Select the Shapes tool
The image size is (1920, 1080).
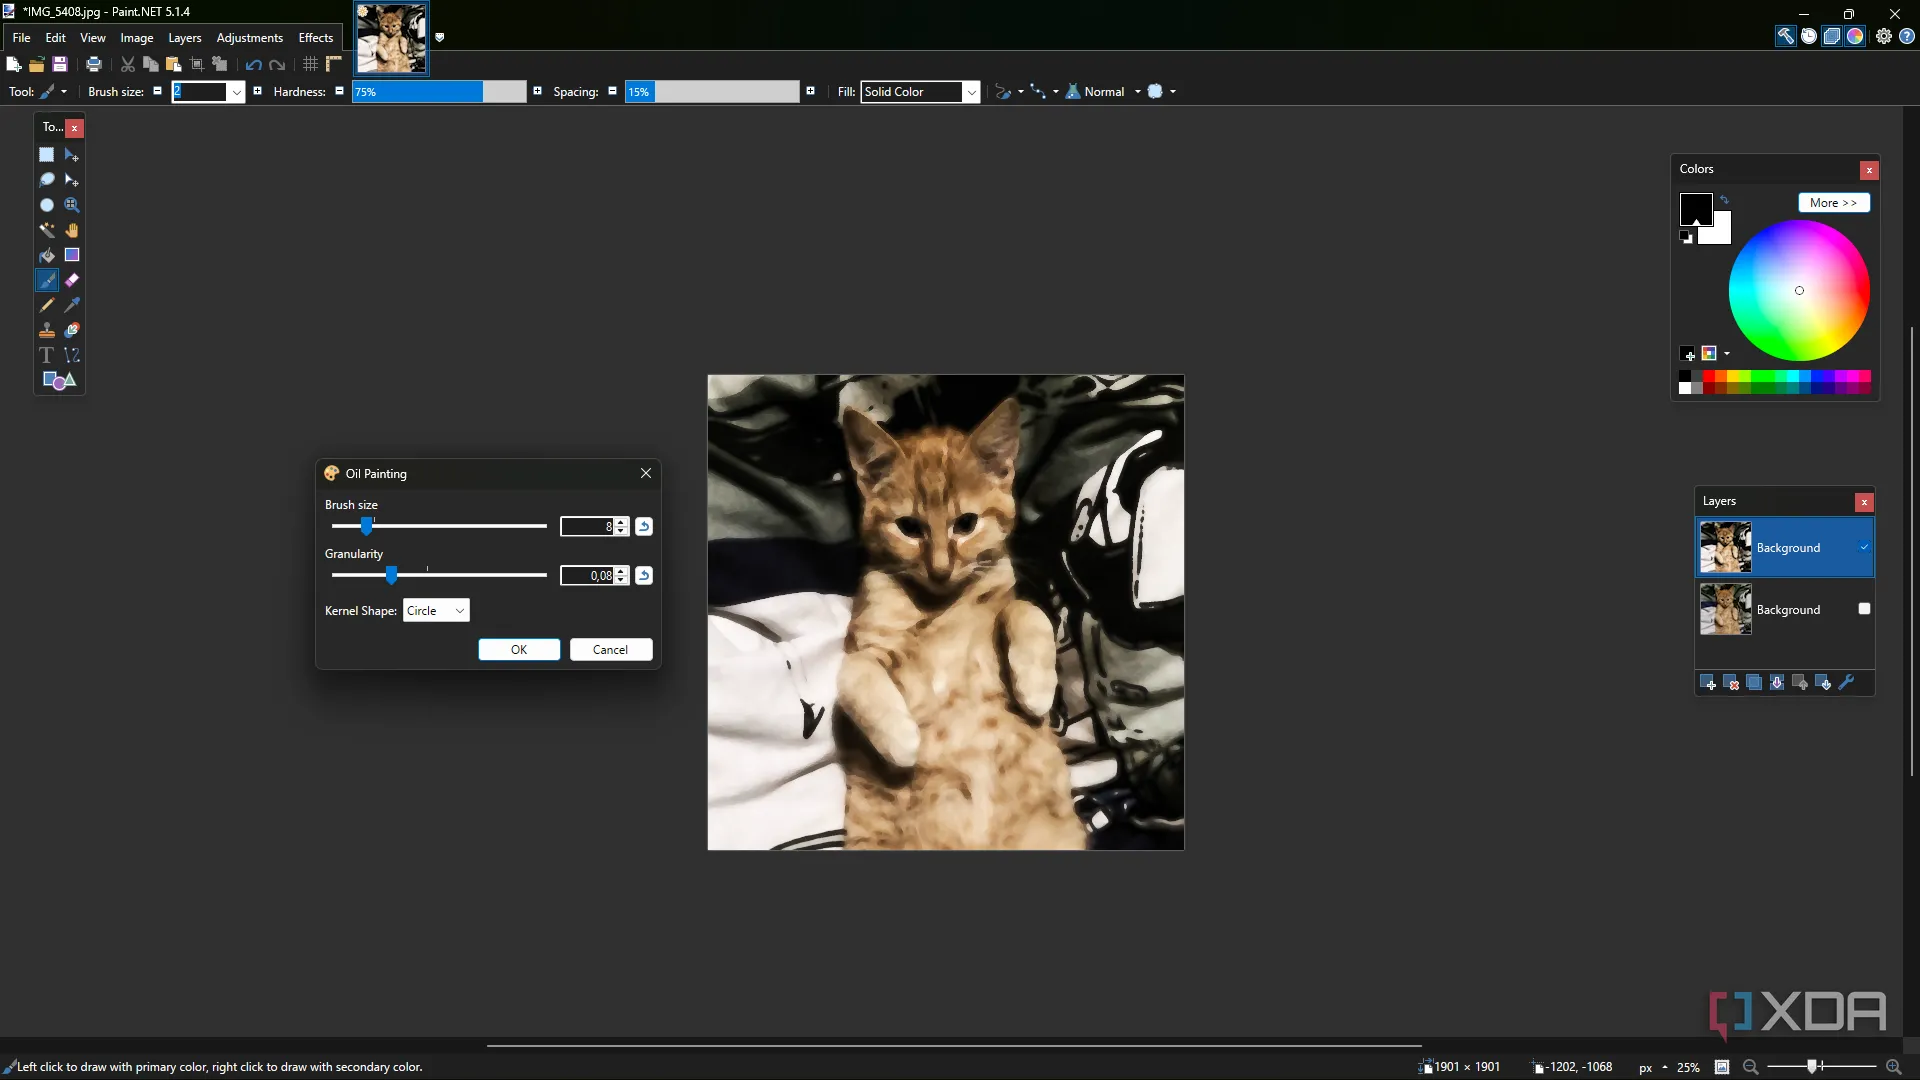[59, 380]
